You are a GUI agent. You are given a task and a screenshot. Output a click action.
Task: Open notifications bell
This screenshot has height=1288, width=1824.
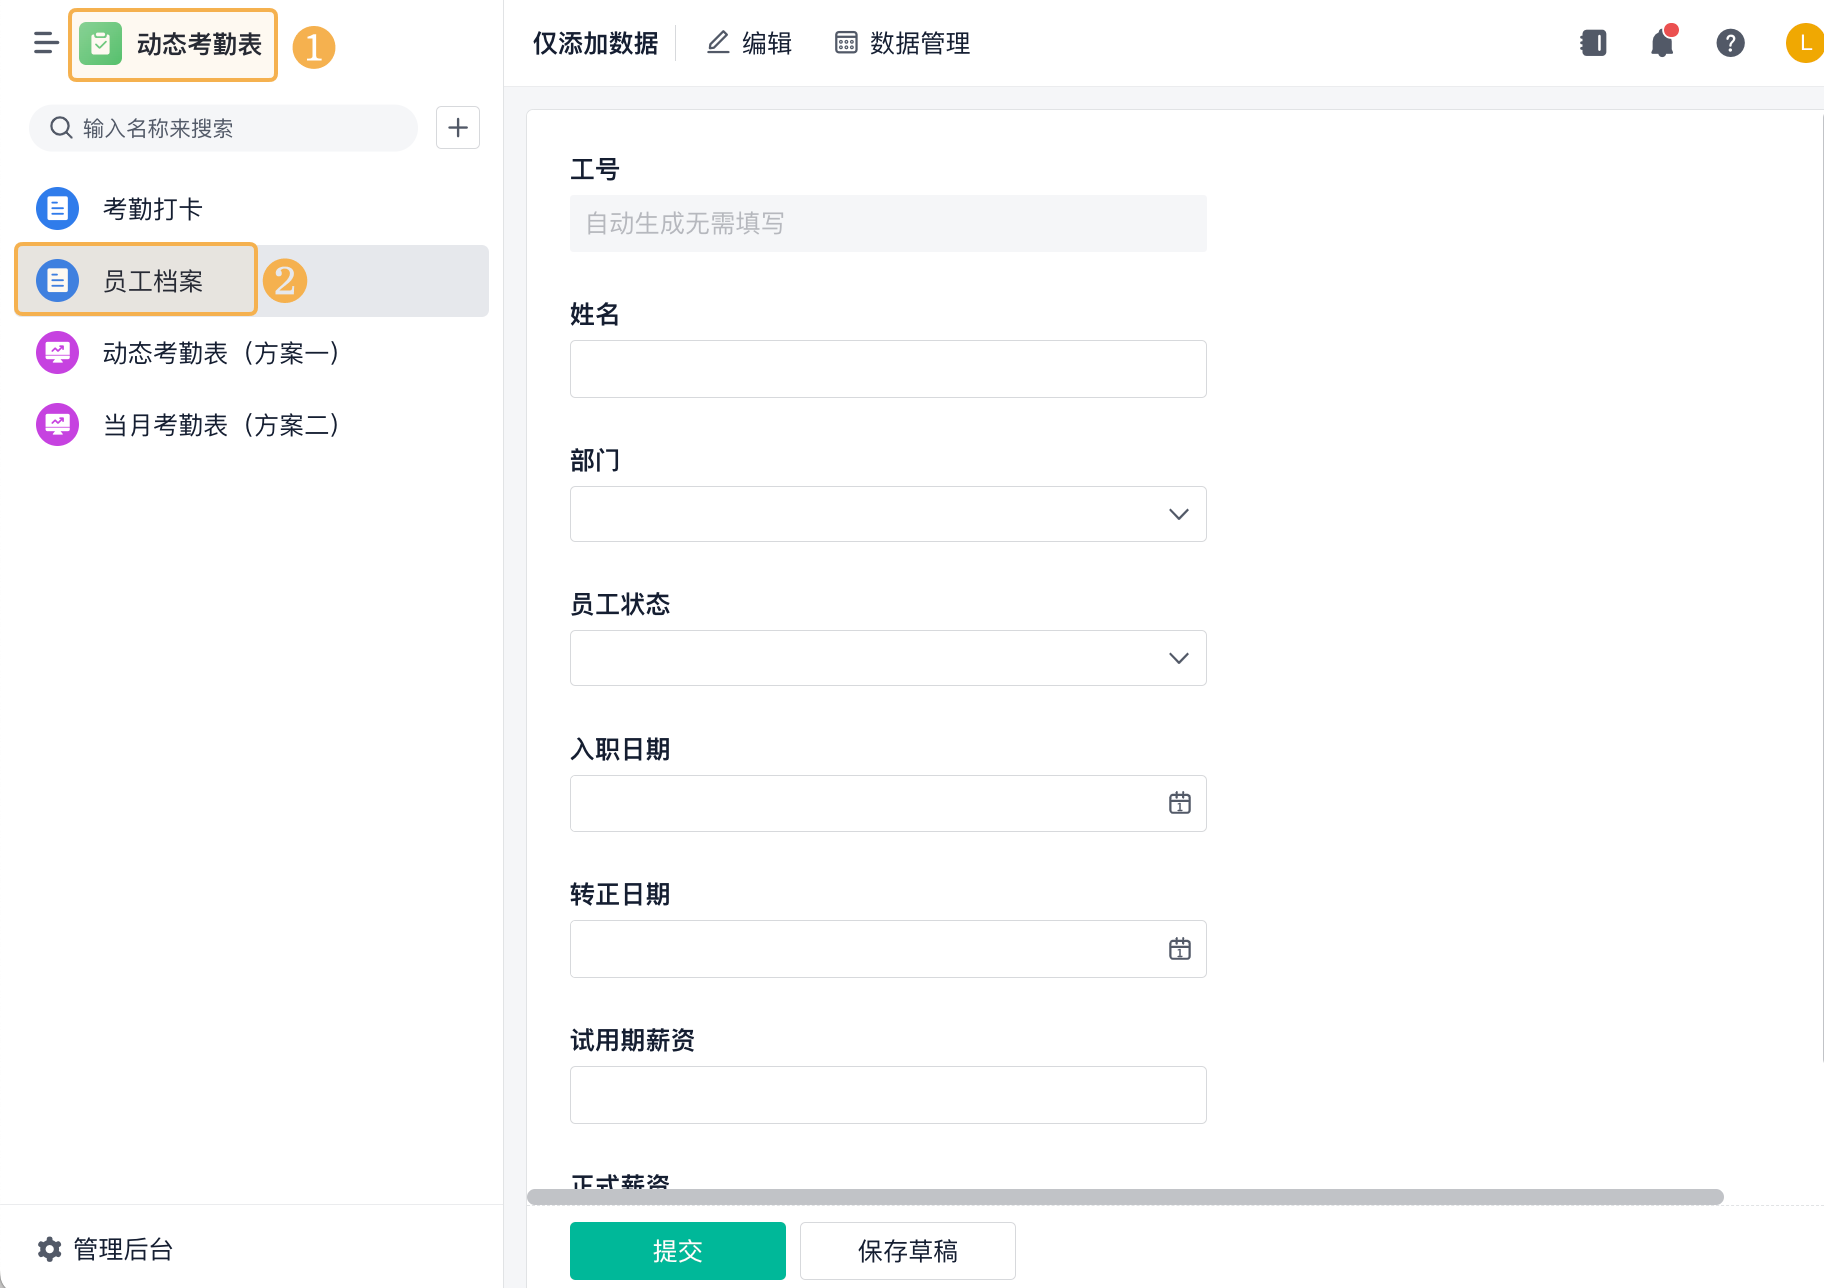pos(1662,43)
